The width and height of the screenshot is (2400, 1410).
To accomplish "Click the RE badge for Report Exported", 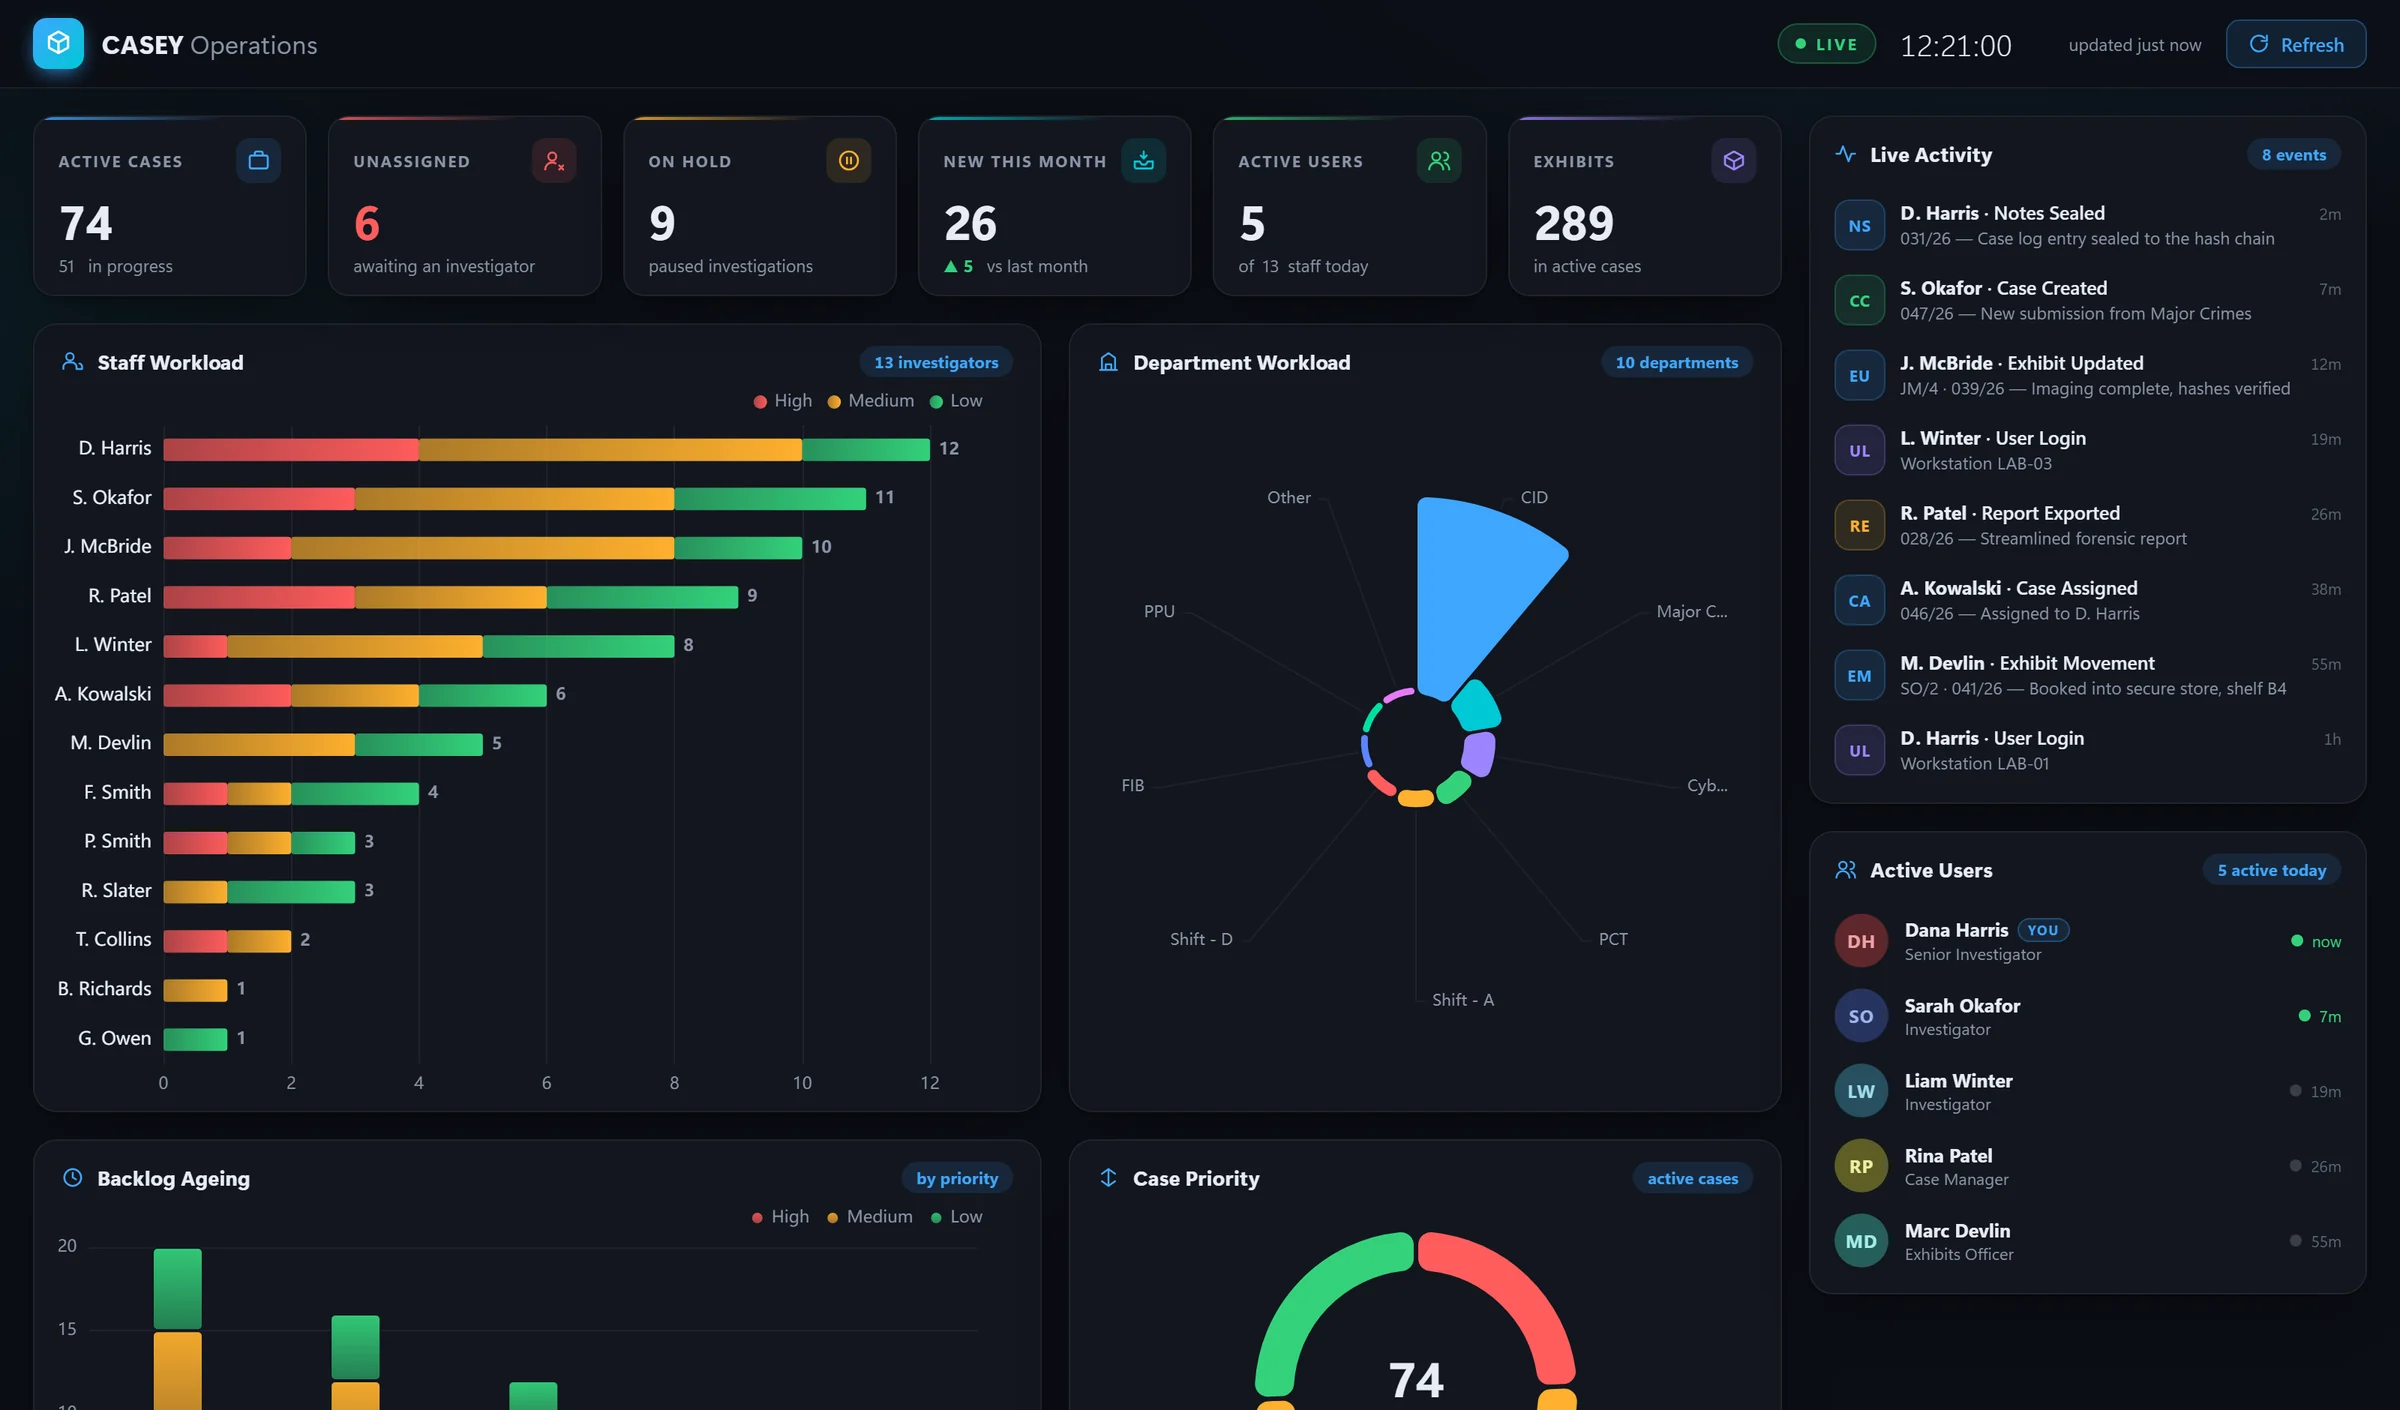I will click(x=1859, y=526).
